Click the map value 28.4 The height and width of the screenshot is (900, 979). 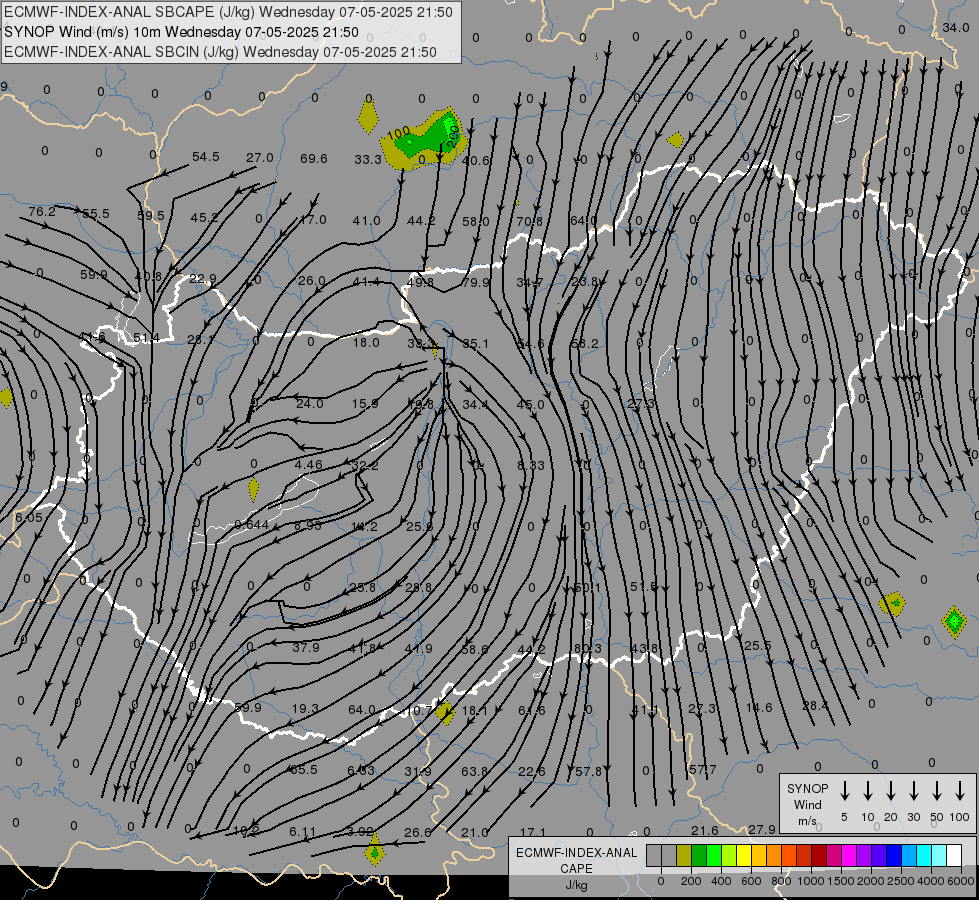click(x=815, y=705)
